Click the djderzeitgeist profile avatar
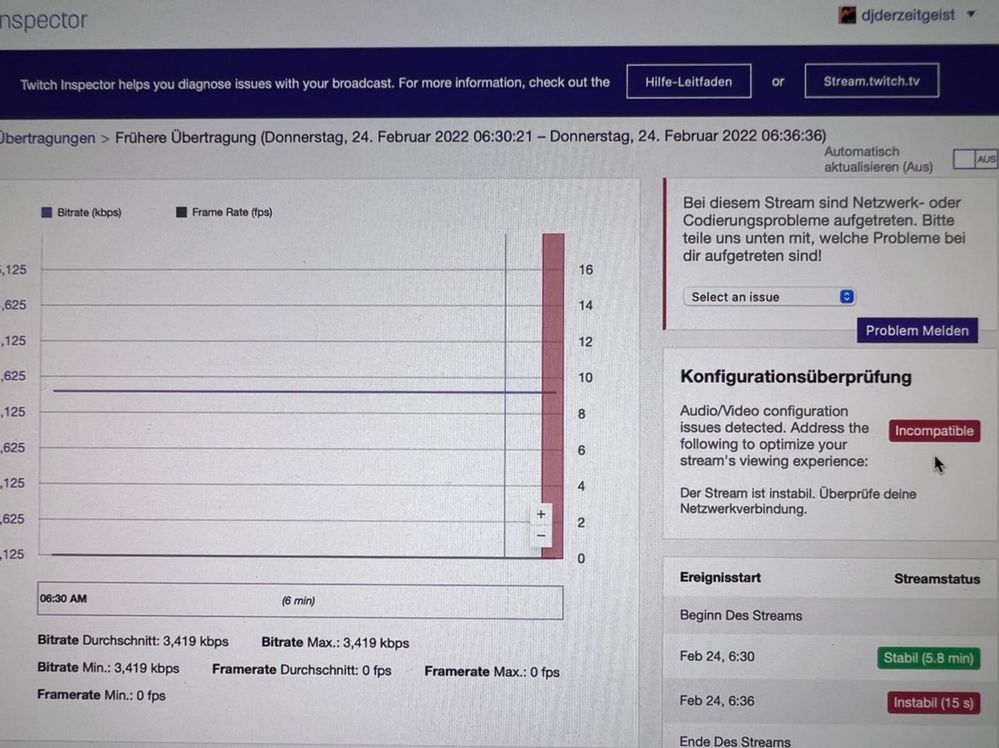999x748 pixels. pos(847,15)
